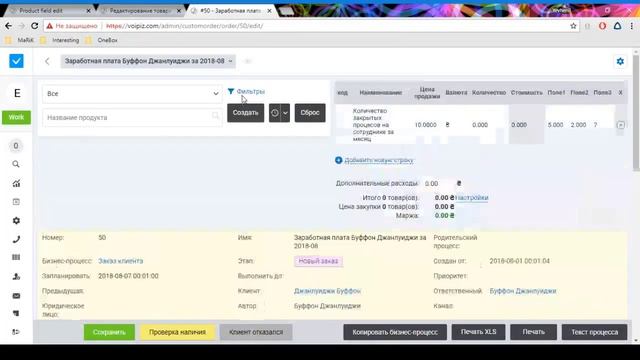Click the Поле2 value 2.000
Screen dimensions: 640x360
pos(578,125)
